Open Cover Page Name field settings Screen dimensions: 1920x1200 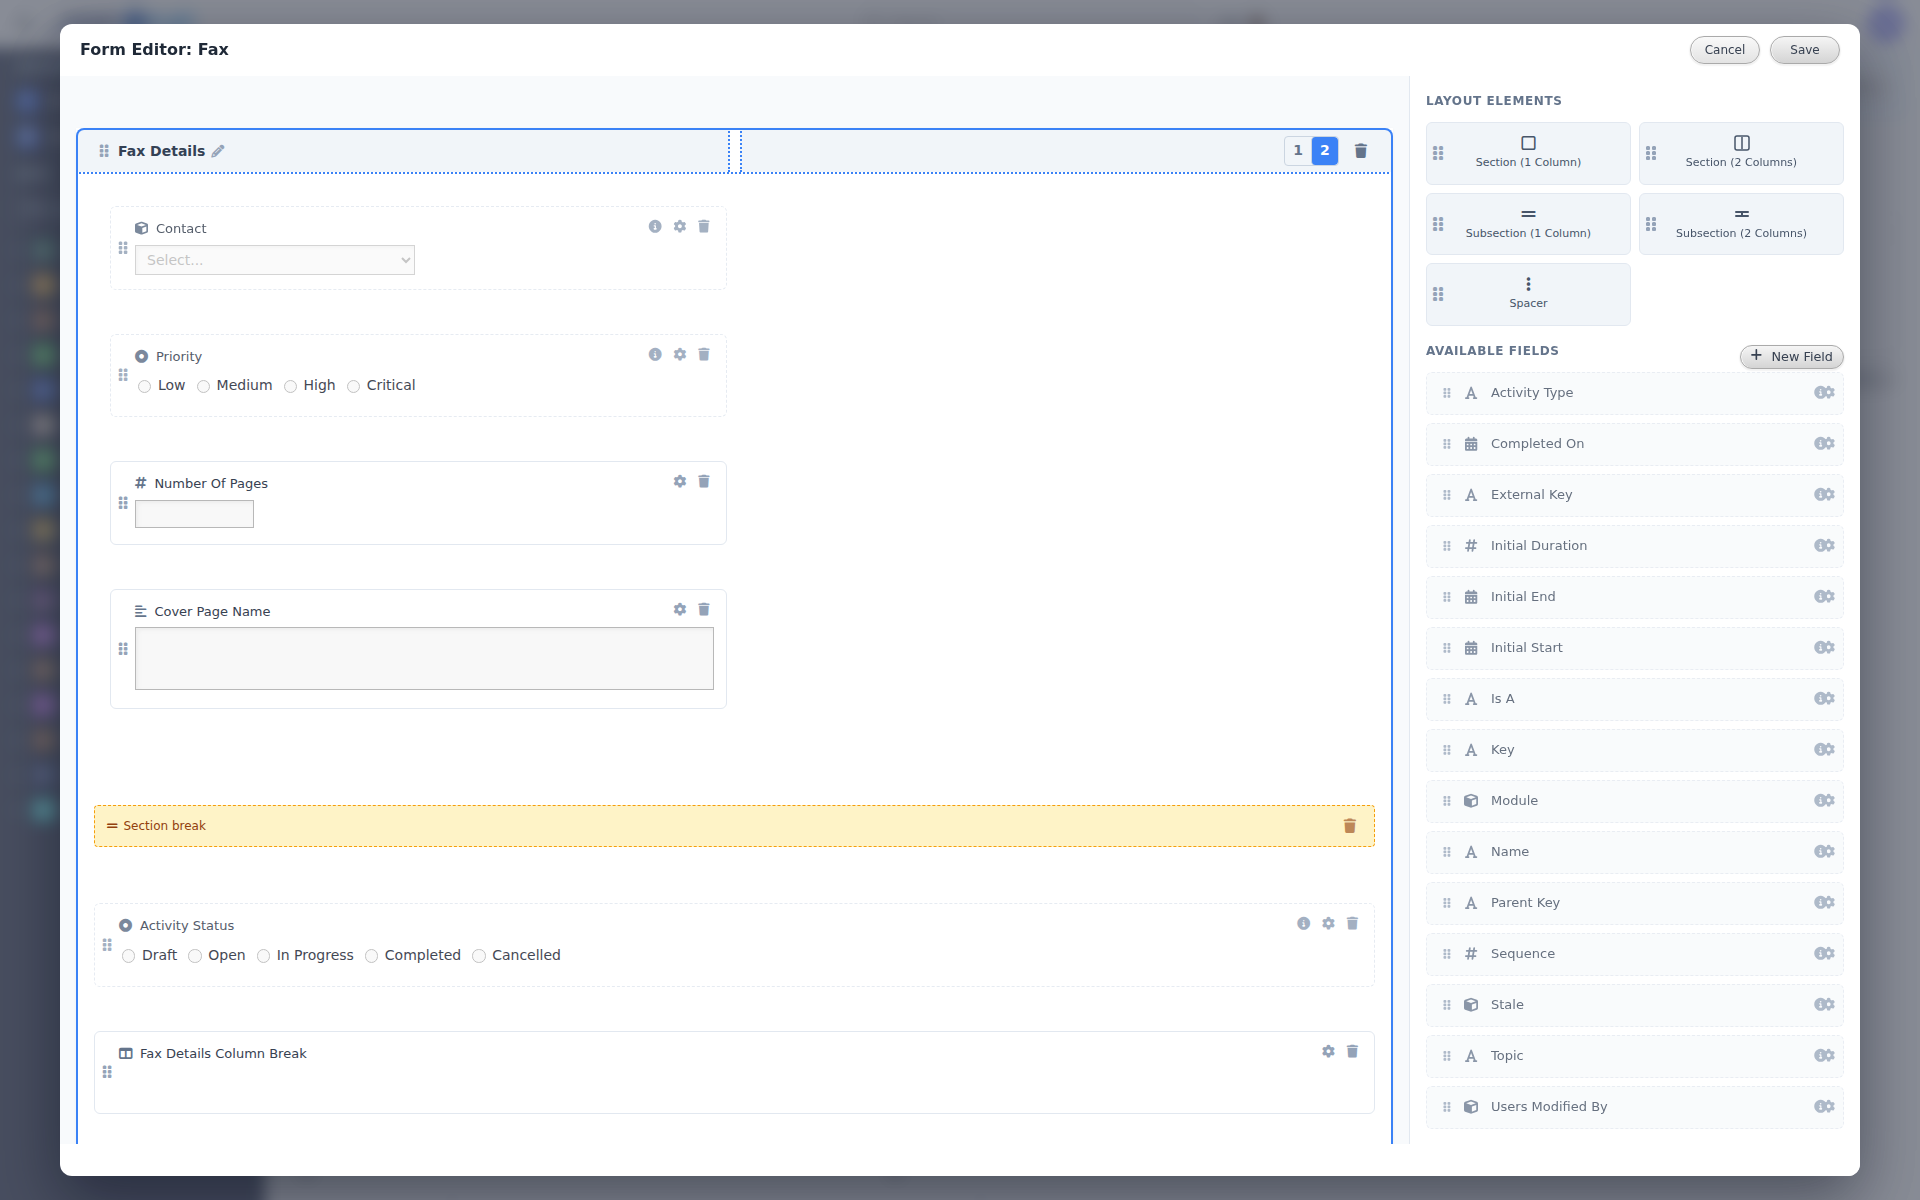[x=680, y=610]
